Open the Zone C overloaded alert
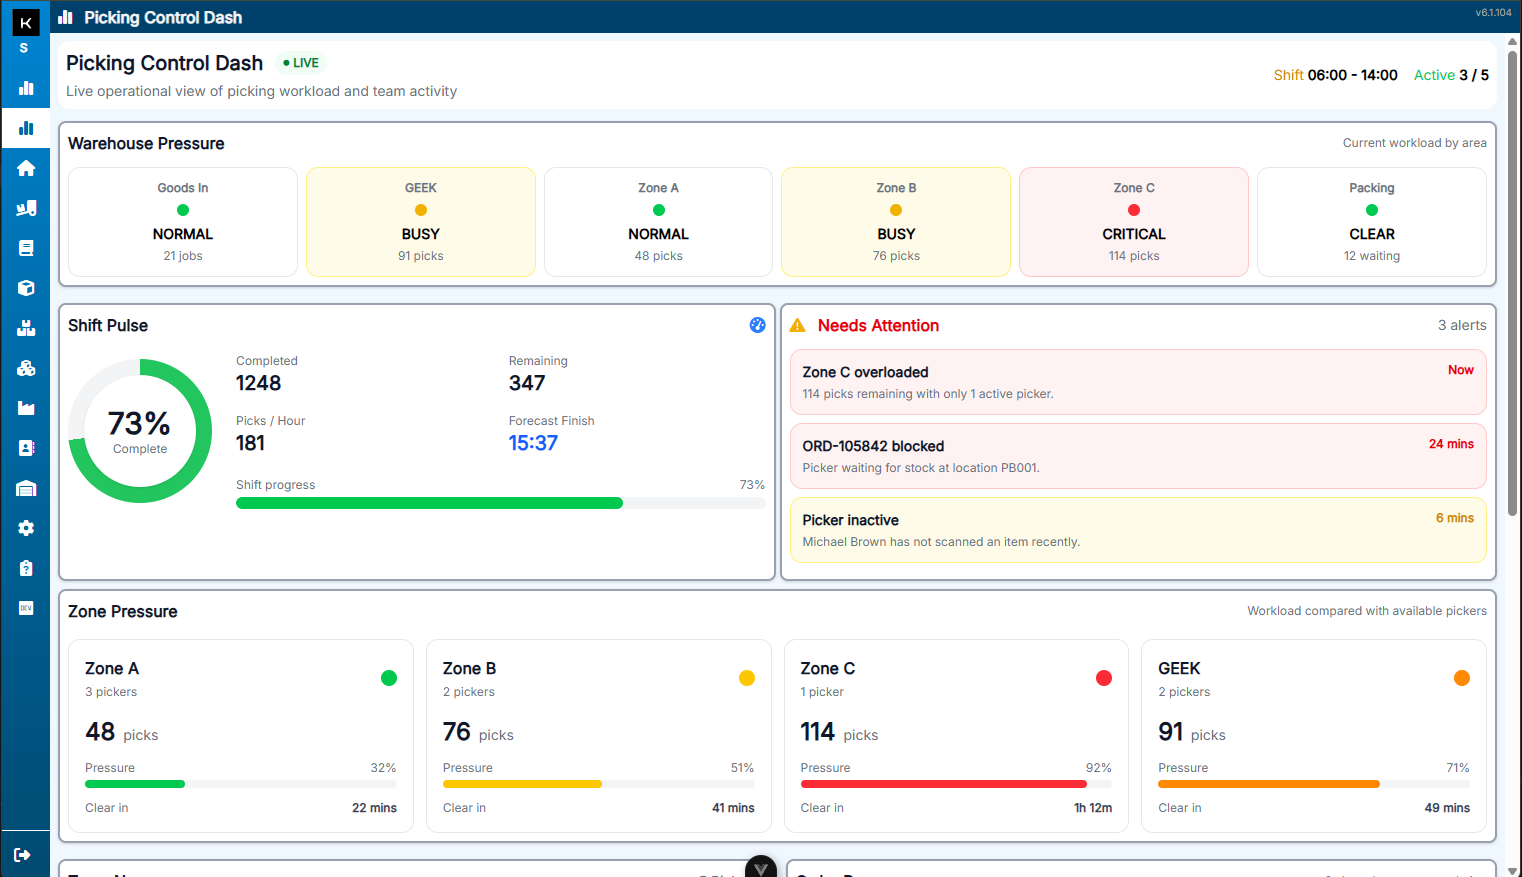This screenshot has height=877, width=1522. 1138,382
